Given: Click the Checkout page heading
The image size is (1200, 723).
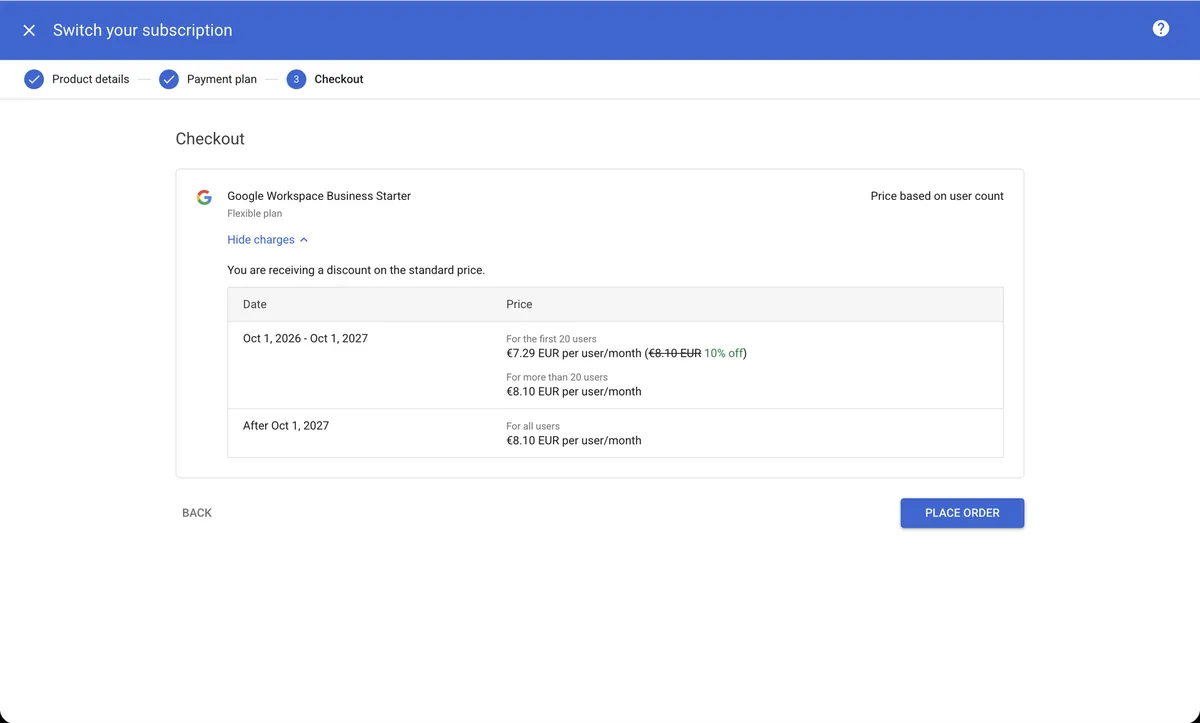Looking at the screenshot, I should pyautogui.click(x=210, y=139).
